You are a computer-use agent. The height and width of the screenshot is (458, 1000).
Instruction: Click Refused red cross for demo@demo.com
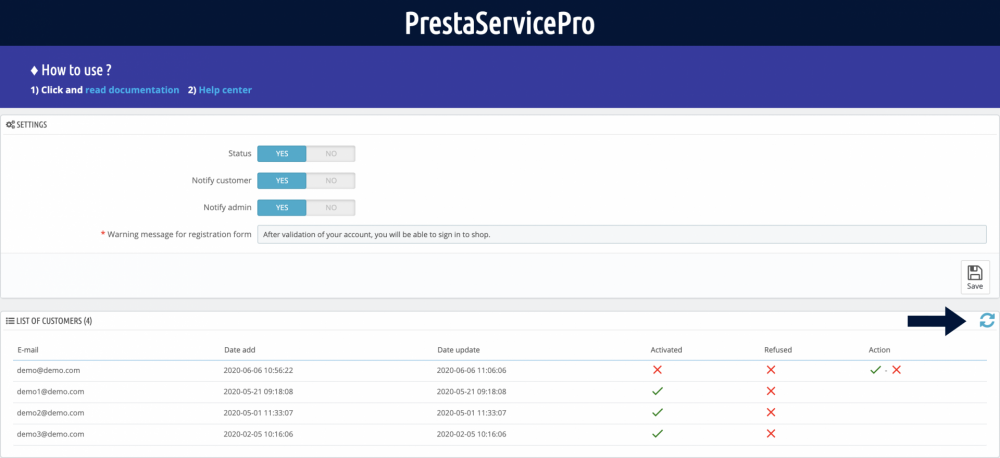[770, 370]
